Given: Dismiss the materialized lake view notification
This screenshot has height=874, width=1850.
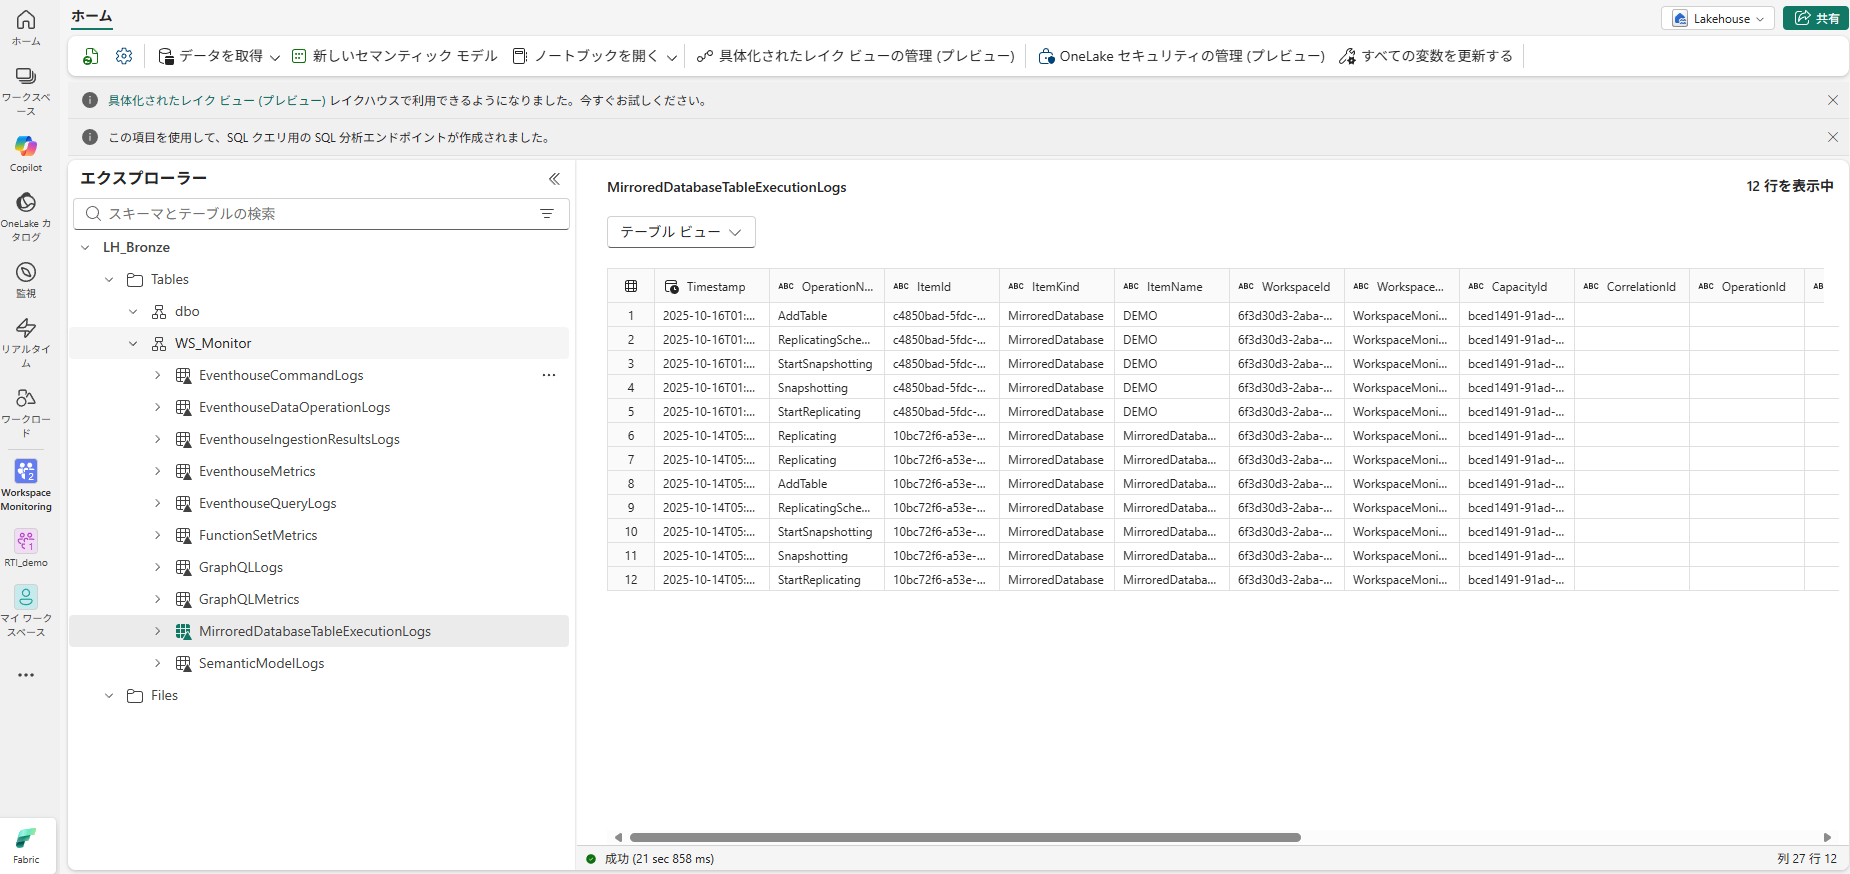Looking at the screenshot, I should tap(1833, 100).
